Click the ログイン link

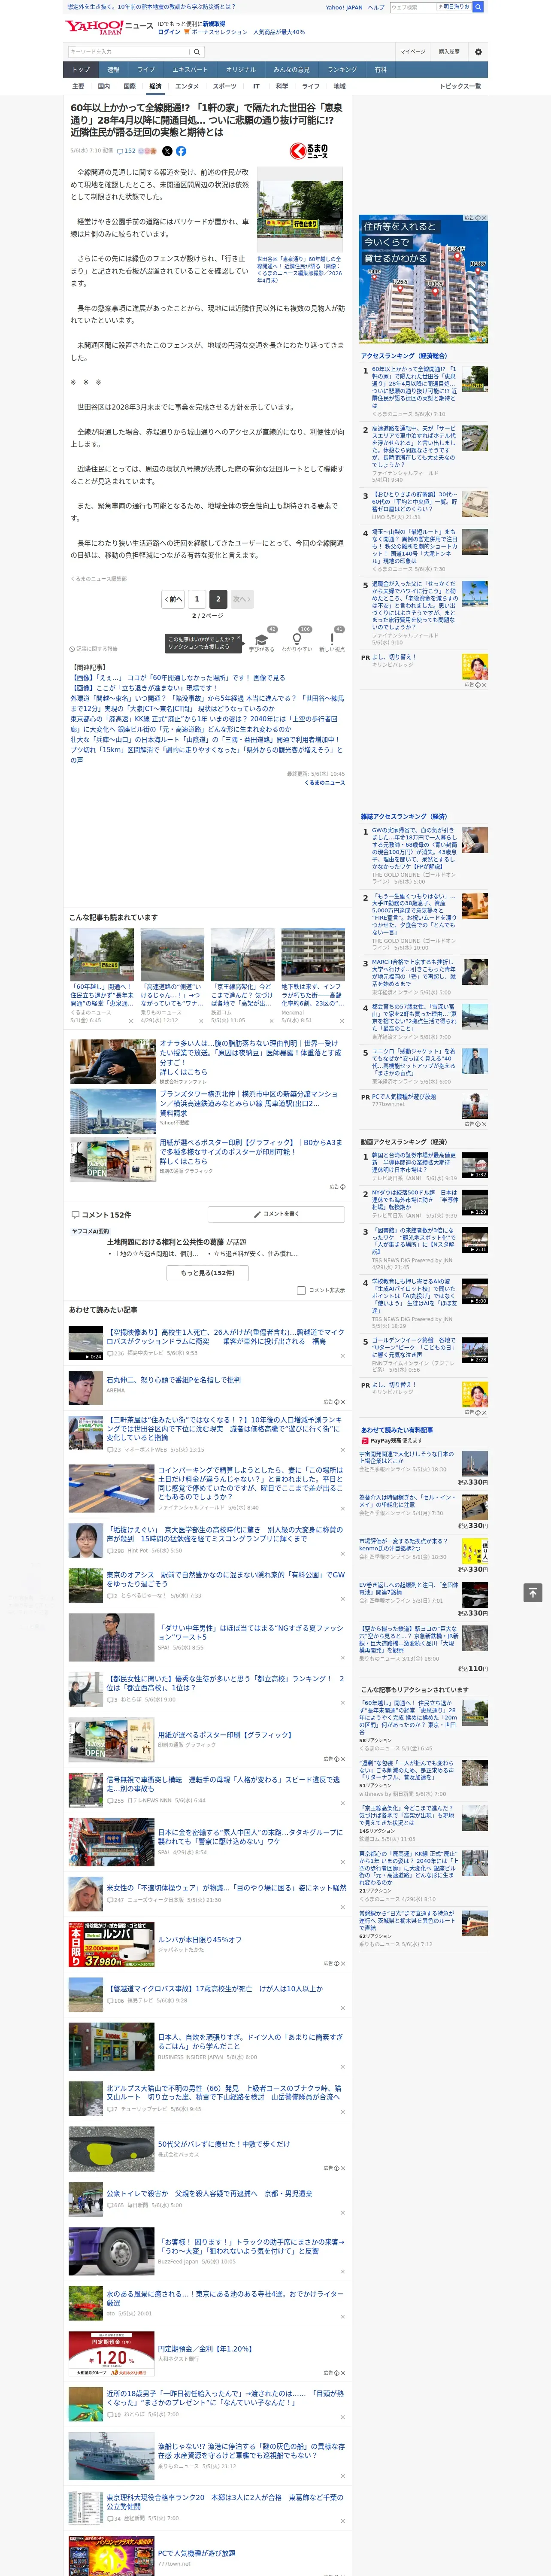click(x=169, y=32)
